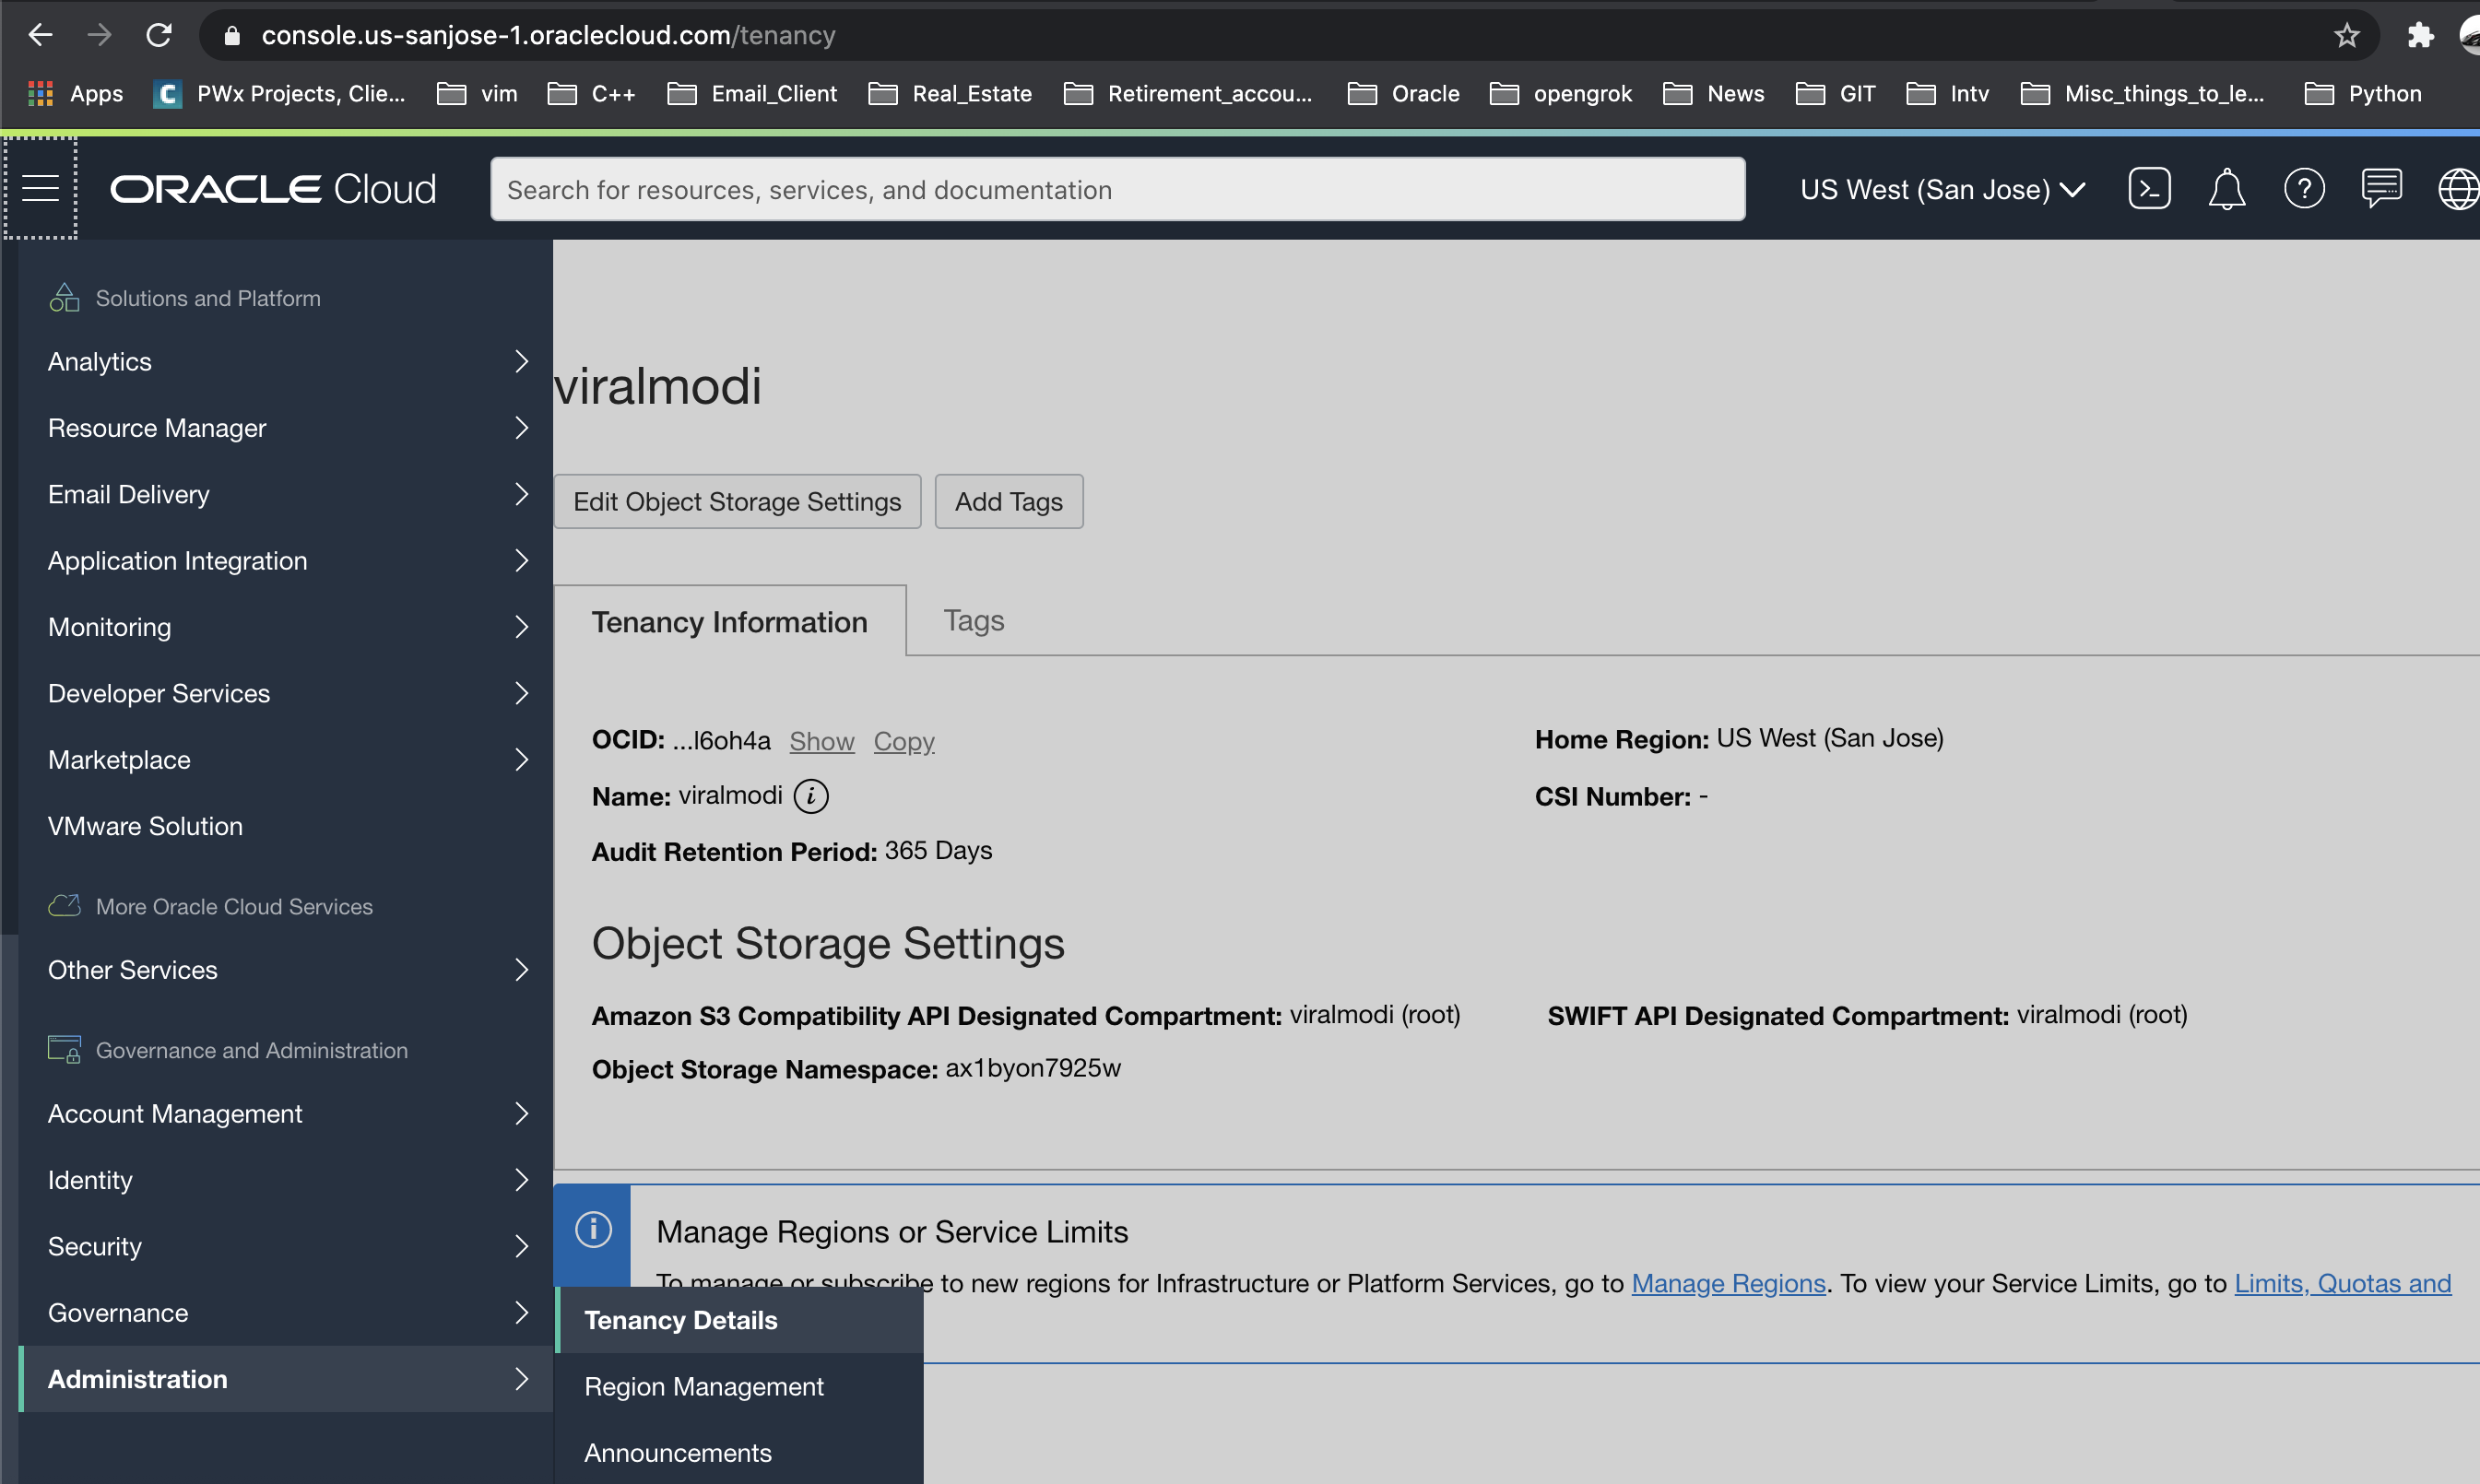2480x1484 pixels.
Task: Click the Manage Regions link
Action: [1728, 1283]
